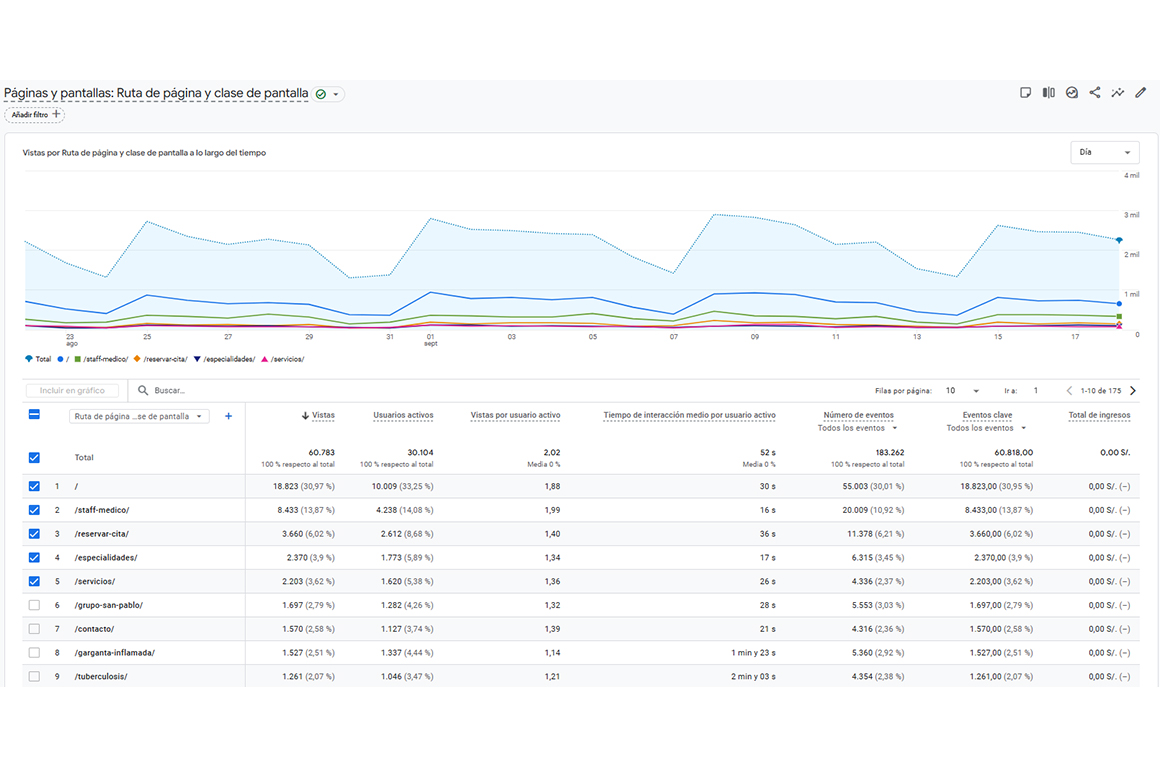Click the sparkline trend icon
The image size is (1160, 767).
[1118, 93]
